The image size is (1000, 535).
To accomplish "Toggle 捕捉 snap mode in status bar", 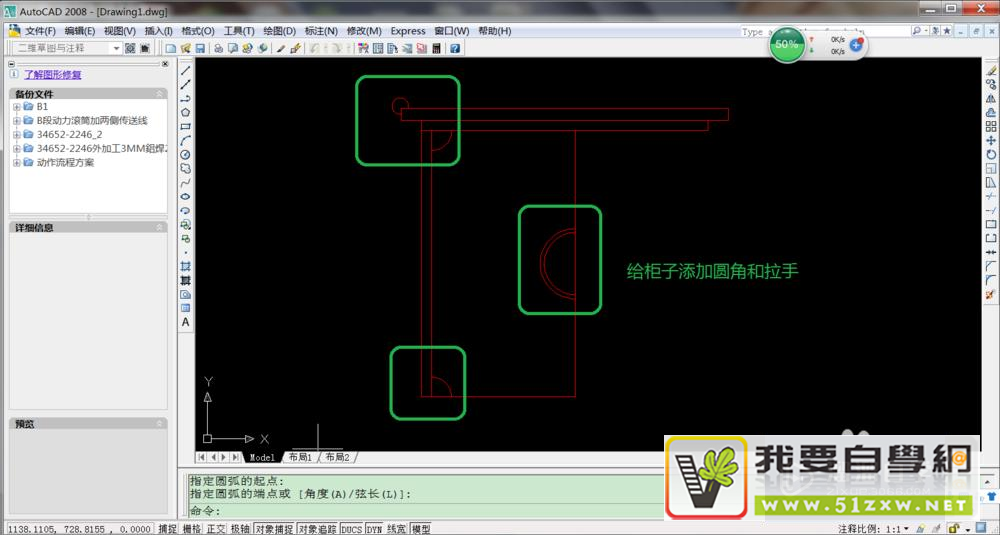I will (x=168, y=529).
